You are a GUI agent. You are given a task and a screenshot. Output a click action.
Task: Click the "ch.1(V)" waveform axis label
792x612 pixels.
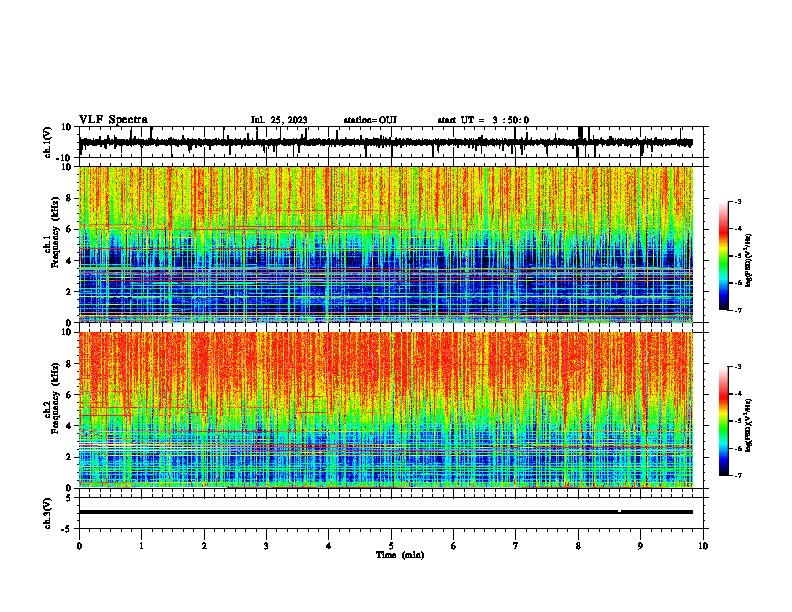click(48, 142)
